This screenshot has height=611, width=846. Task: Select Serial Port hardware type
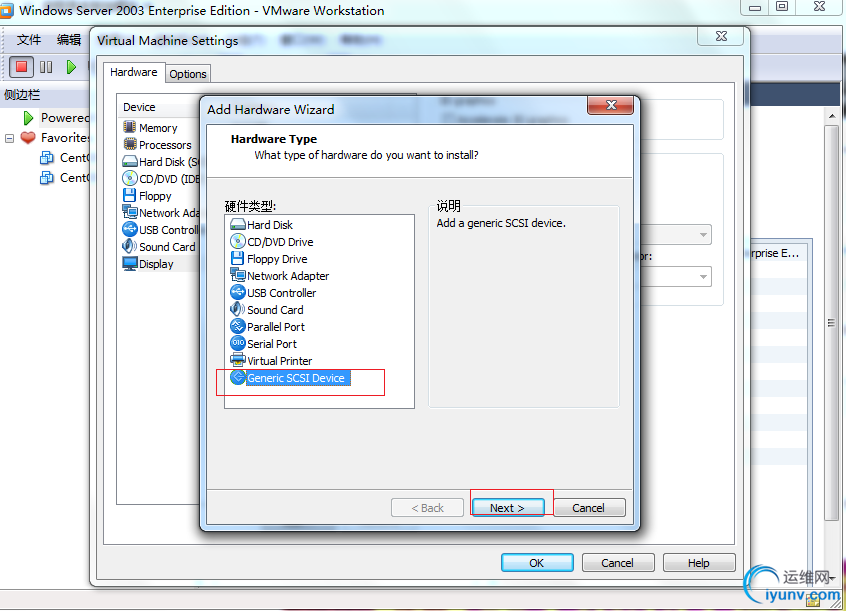pyautogui.click(x=263, y=344)
